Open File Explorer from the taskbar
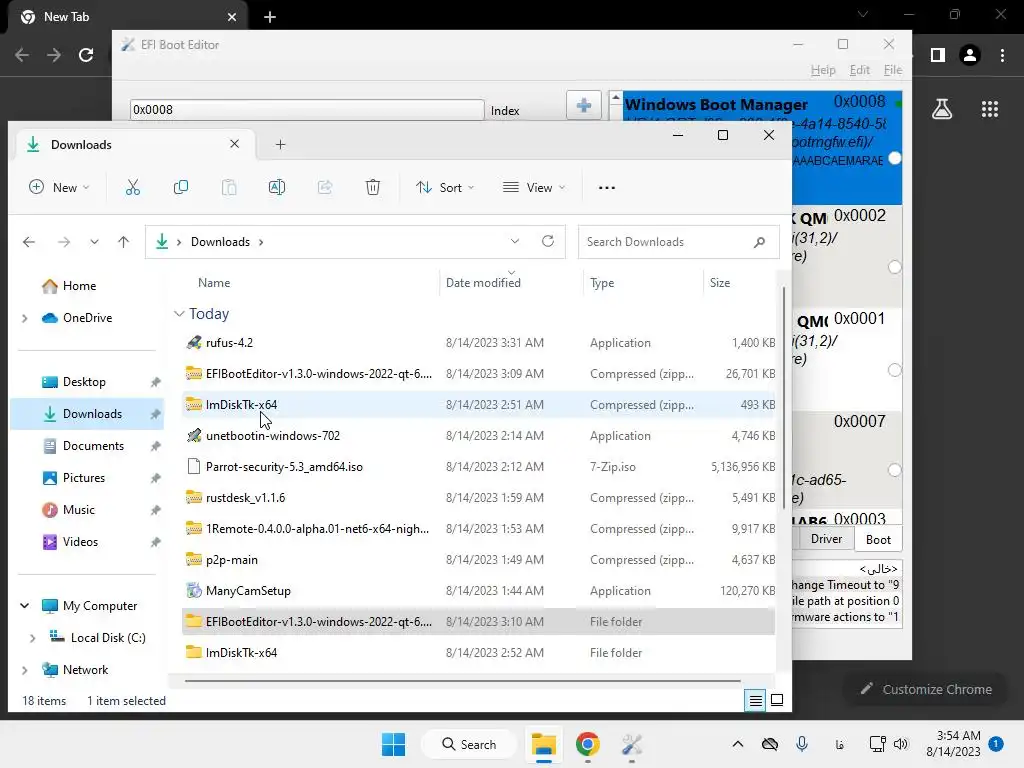Image resolution: width=1024 pixels, height=768 pixels. [x=543, y=744]
